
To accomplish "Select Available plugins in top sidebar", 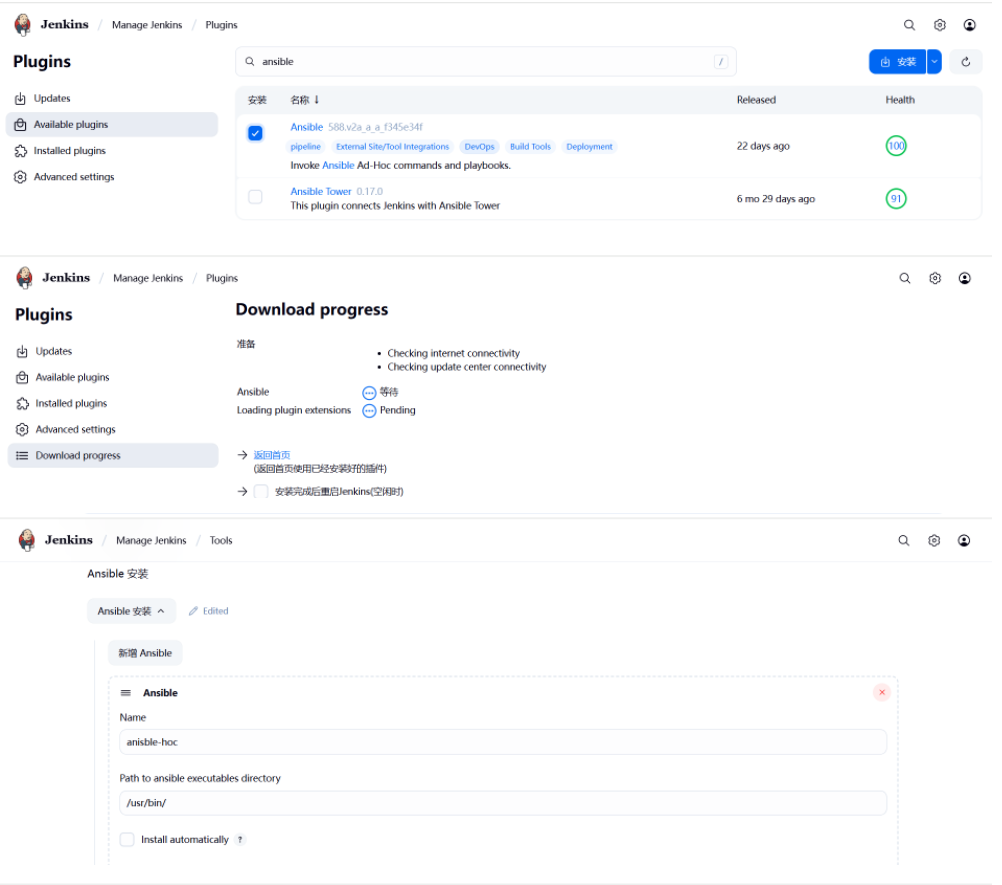I will 111,125.
